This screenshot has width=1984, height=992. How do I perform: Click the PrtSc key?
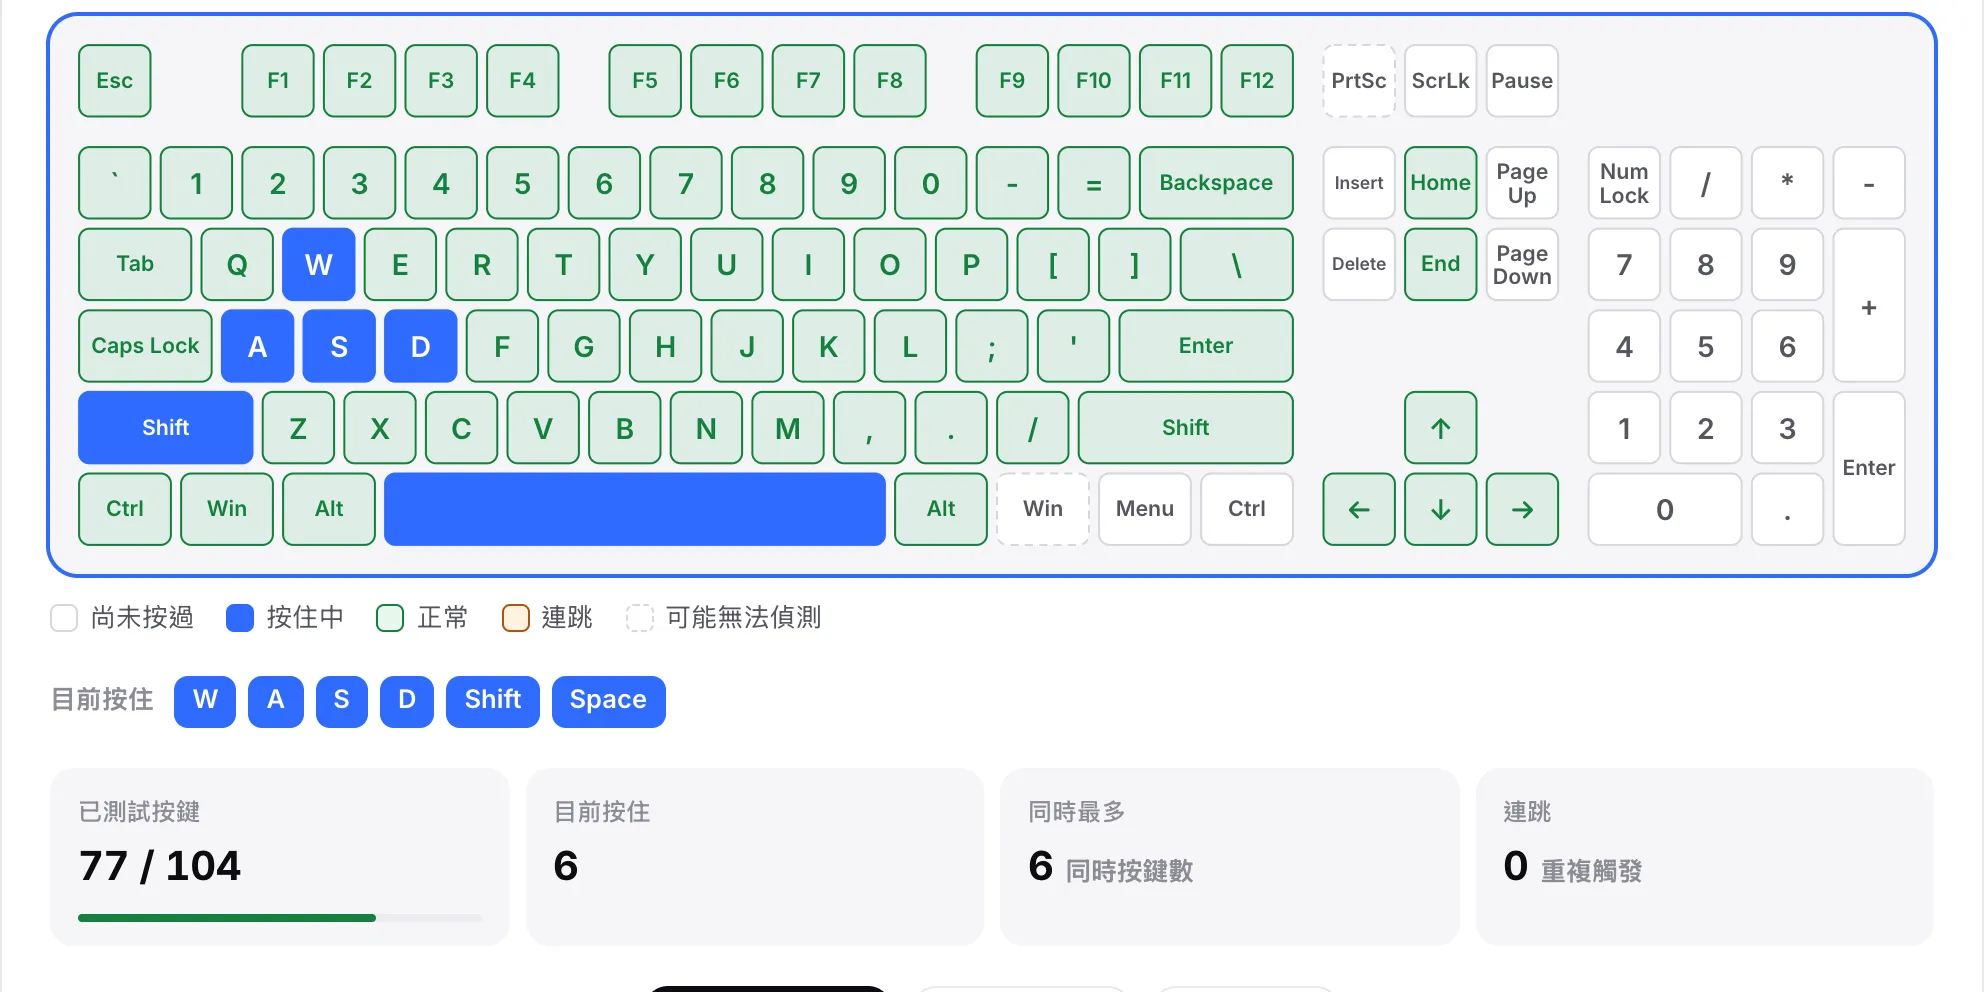tap(1358, 81)
